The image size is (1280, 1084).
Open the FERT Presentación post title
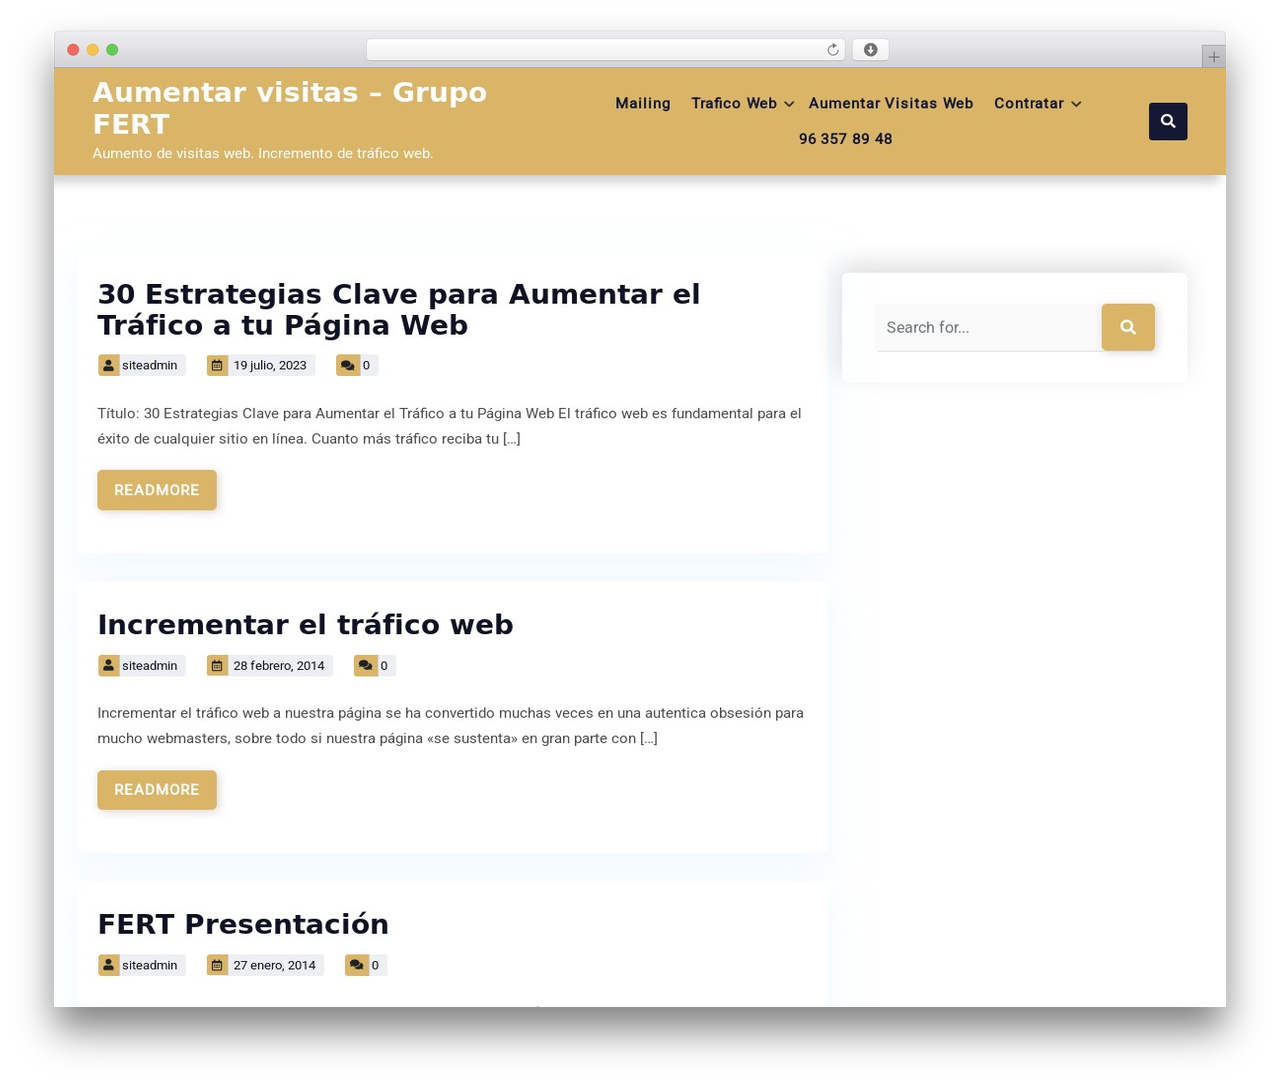pos(243,924)
